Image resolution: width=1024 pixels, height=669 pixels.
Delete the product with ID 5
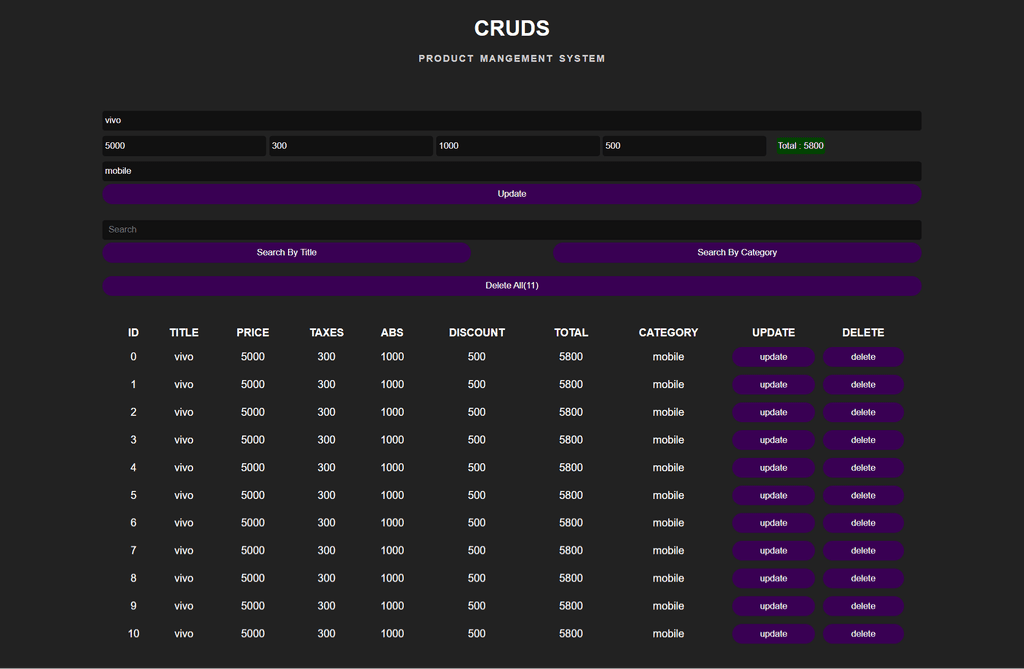tap(863, 495)
